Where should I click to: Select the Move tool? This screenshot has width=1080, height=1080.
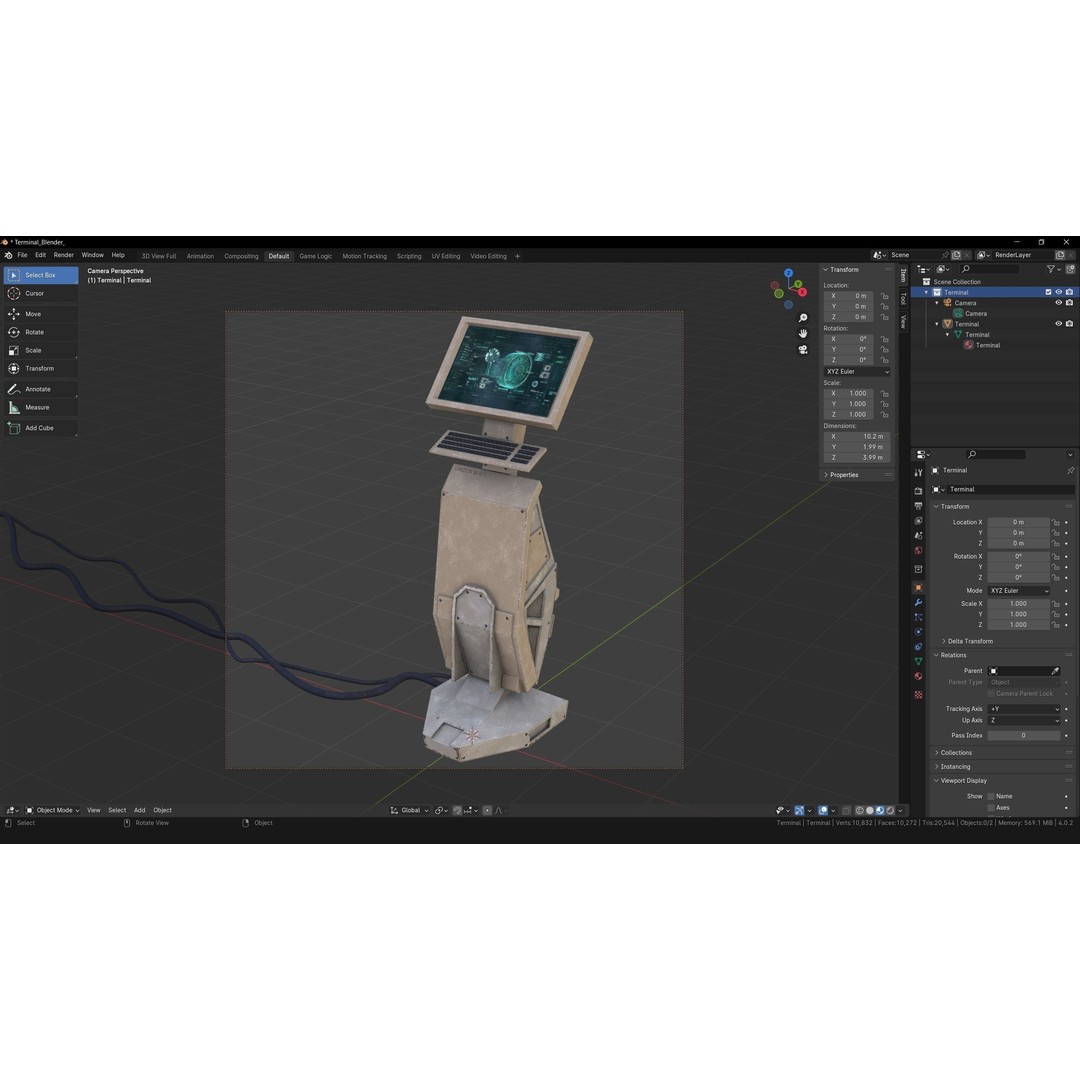coord(35,313)
